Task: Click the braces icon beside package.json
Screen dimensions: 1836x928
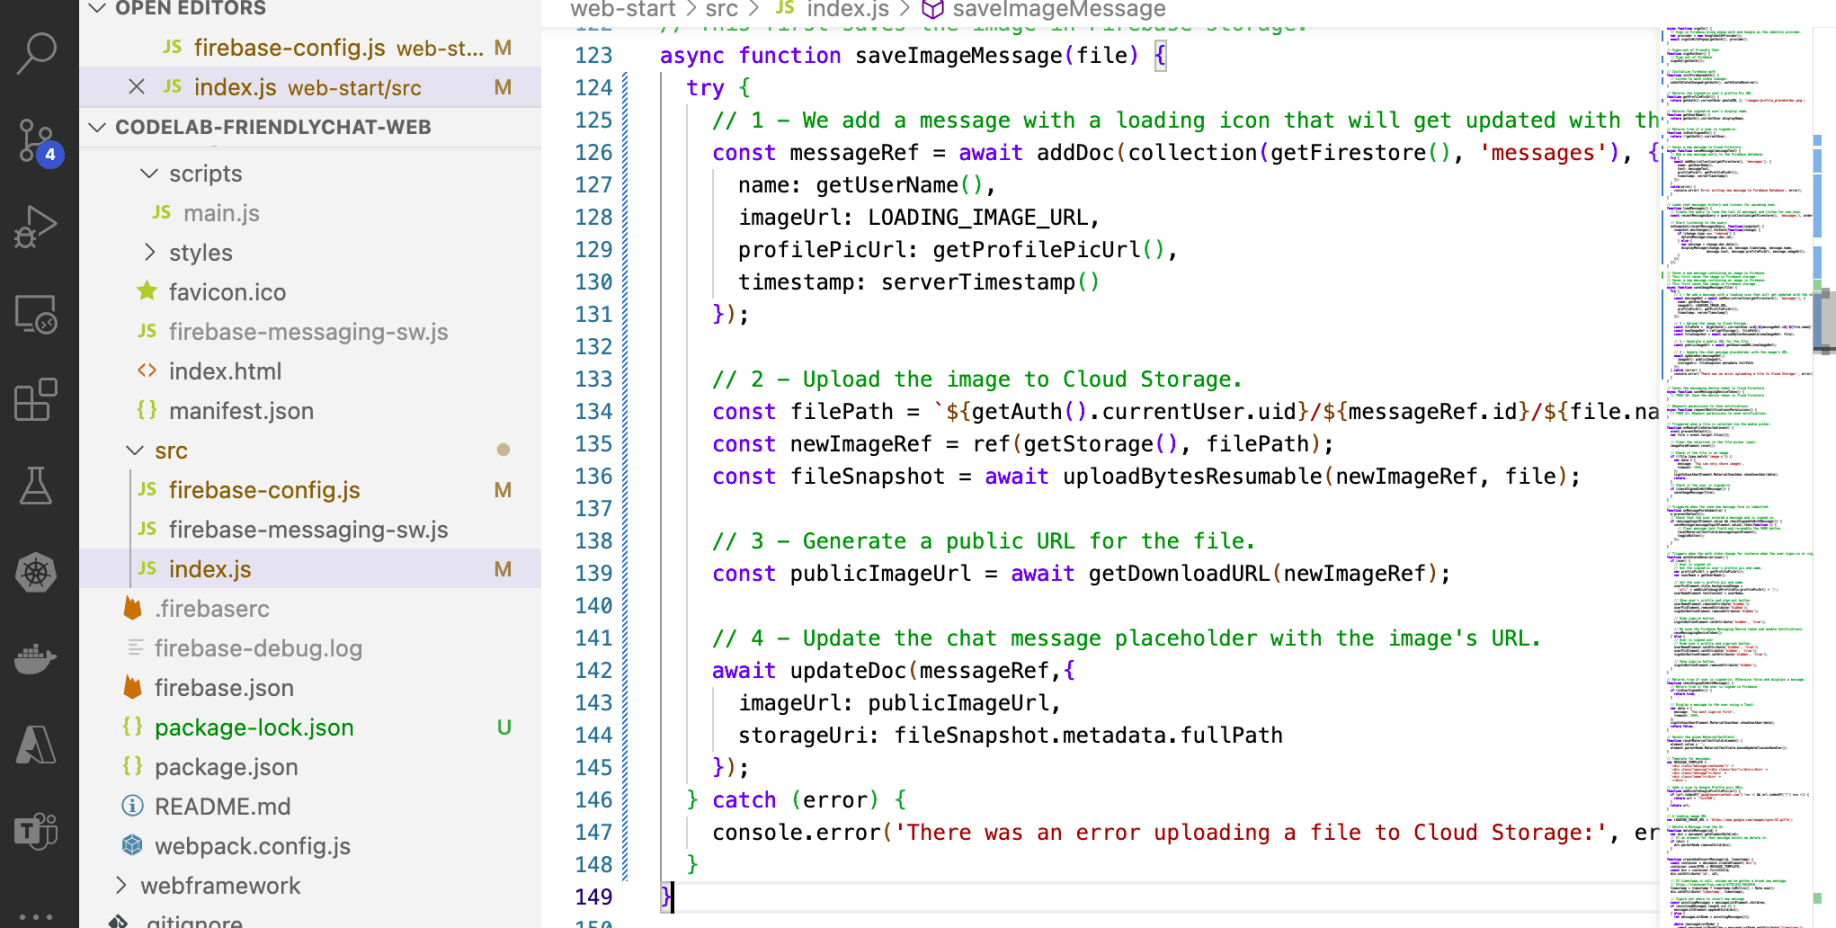Action: [132, 766]
